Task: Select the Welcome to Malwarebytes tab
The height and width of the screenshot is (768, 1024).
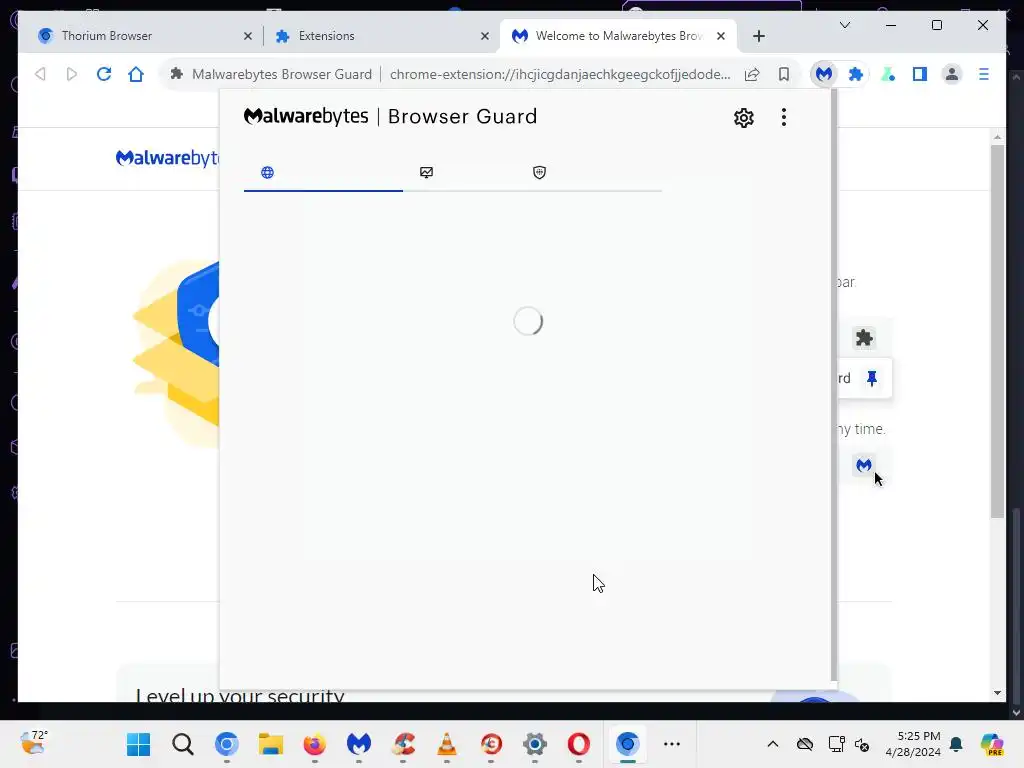Action: [617, 36]
